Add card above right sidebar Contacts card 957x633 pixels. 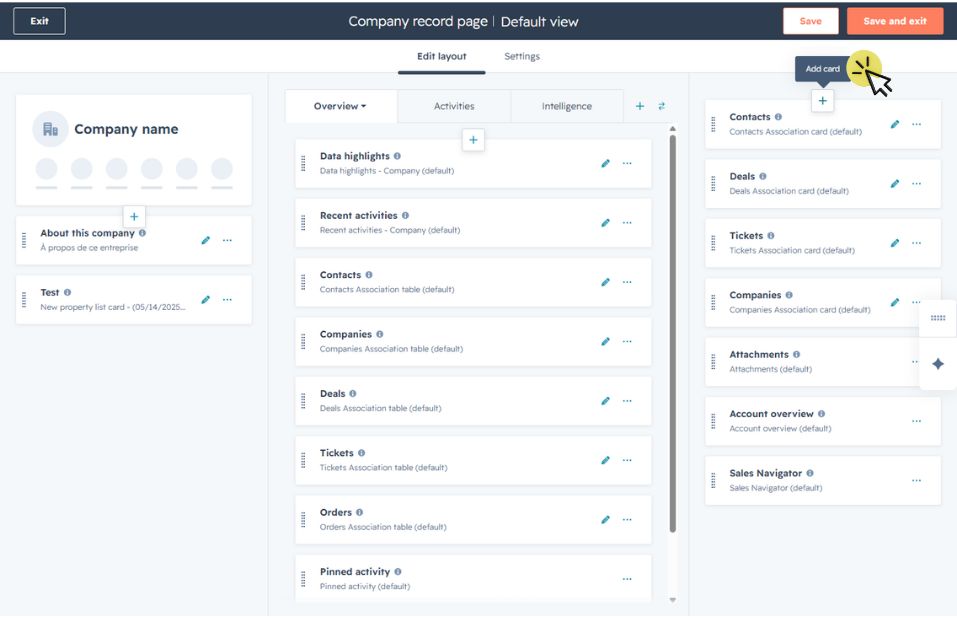822,101
